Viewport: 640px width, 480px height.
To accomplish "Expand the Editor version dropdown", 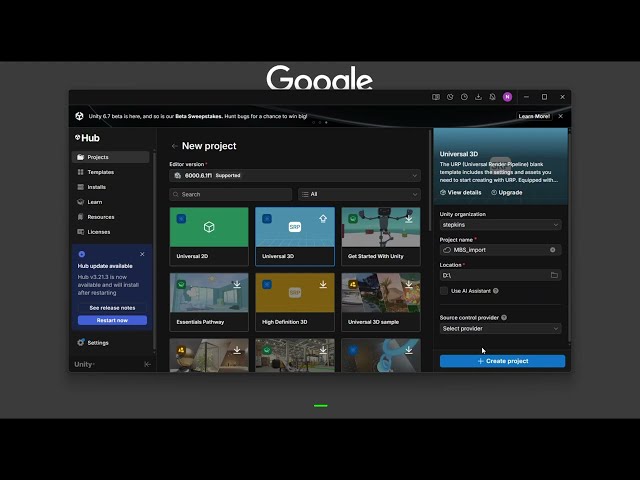I will 295,176.
